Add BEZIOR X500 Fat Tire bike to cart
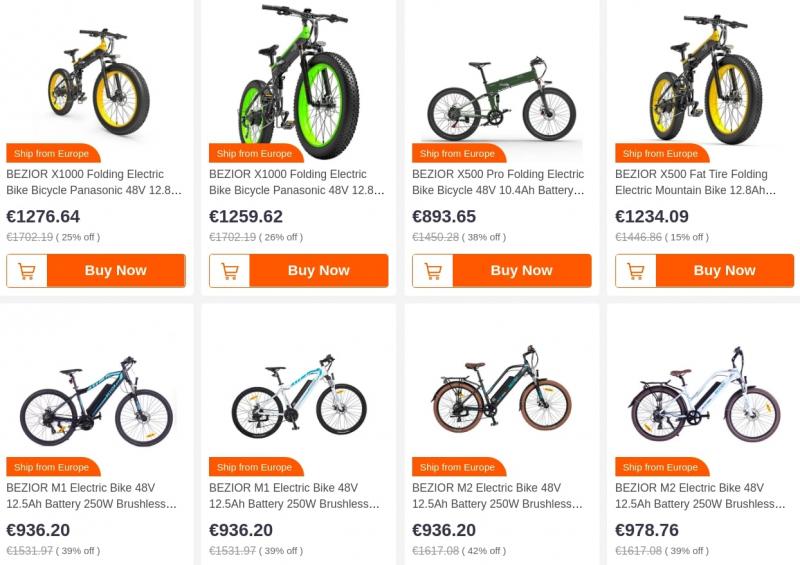Viewport: 800px width, 565px height. pos(635,271)
